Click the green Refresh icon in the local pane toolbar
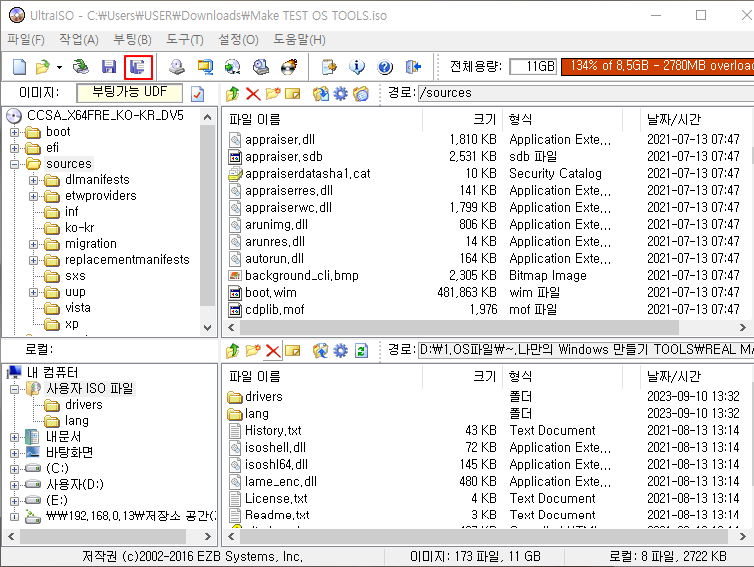 (361, 351)
